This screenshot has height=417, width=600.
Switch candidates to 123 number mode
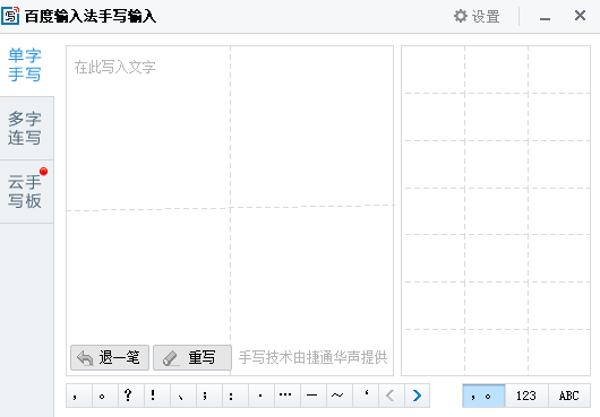pos(526,395)
